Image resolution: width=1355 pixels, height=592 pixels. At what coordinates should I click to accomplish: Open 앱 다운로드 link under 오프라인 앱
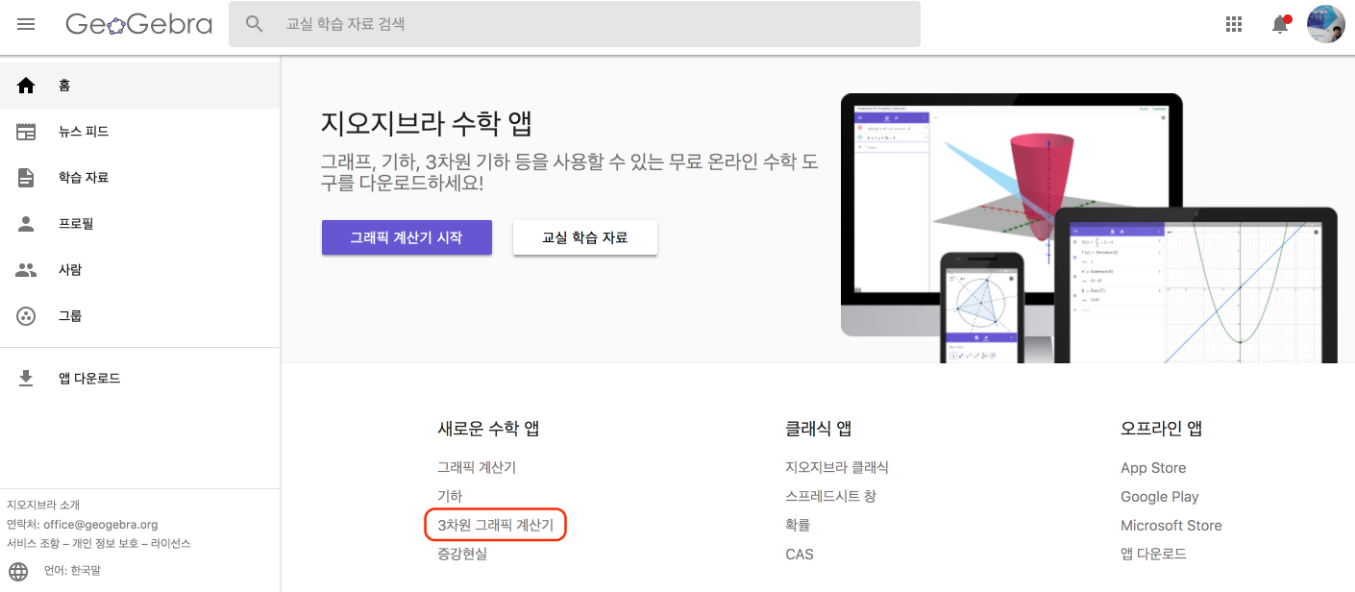pyautogui.click(x=1154, y=554)
